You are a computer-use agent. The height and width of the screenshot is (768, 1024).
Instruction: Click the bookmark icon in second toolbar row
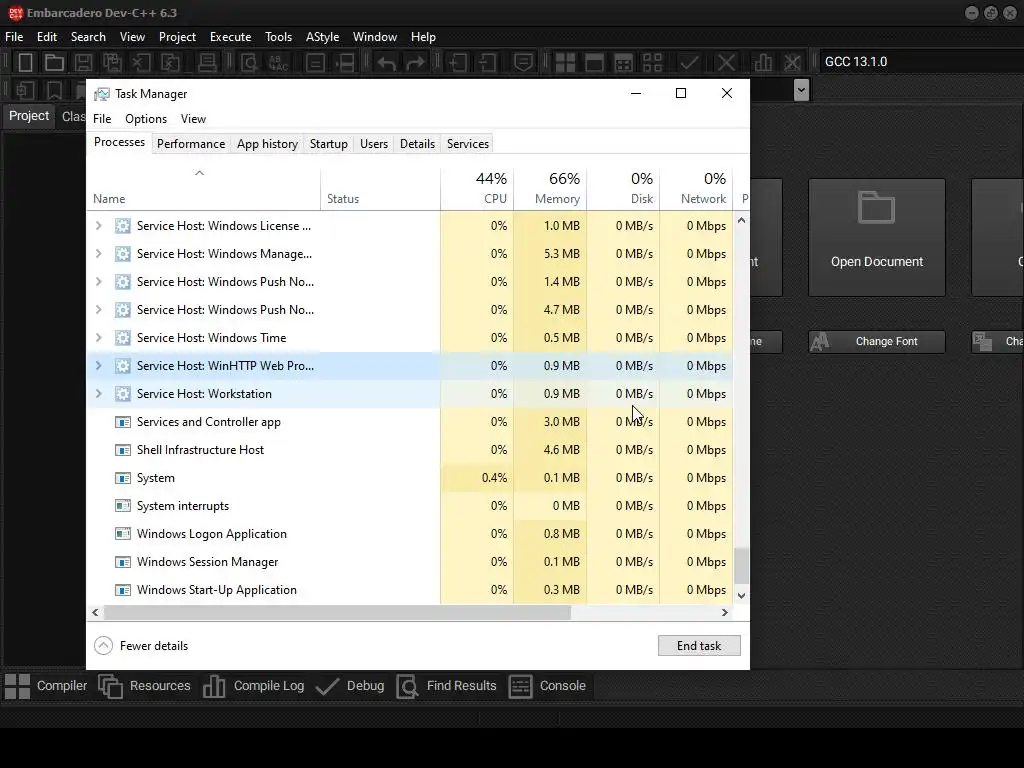(54, 90)
